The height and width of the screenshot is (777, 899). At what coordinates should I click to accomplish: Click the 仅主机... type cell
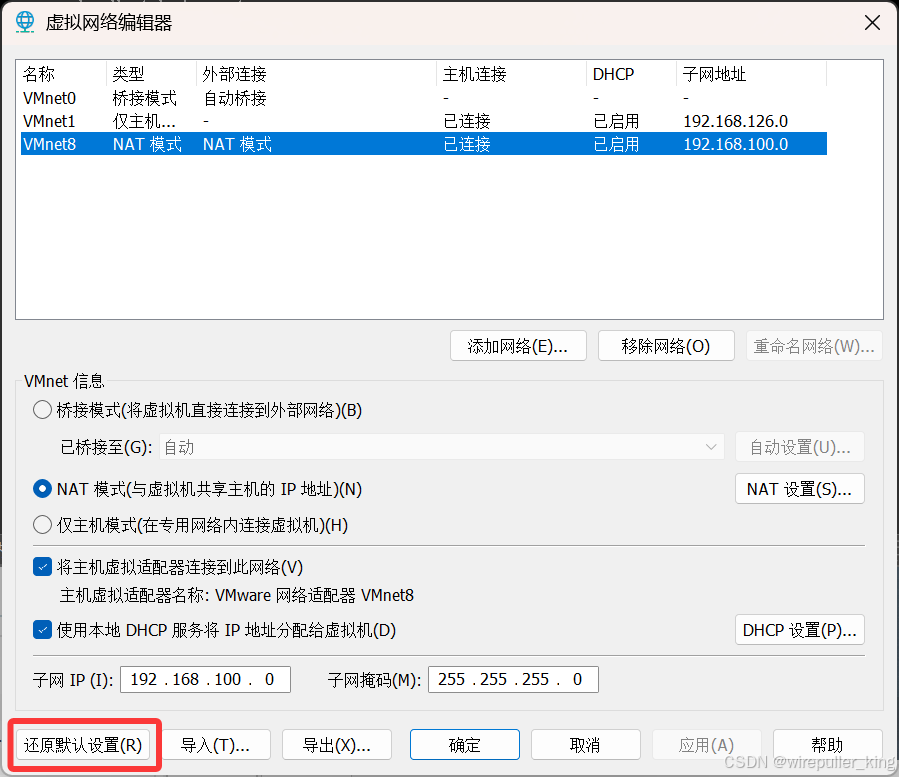click(144, 121)
